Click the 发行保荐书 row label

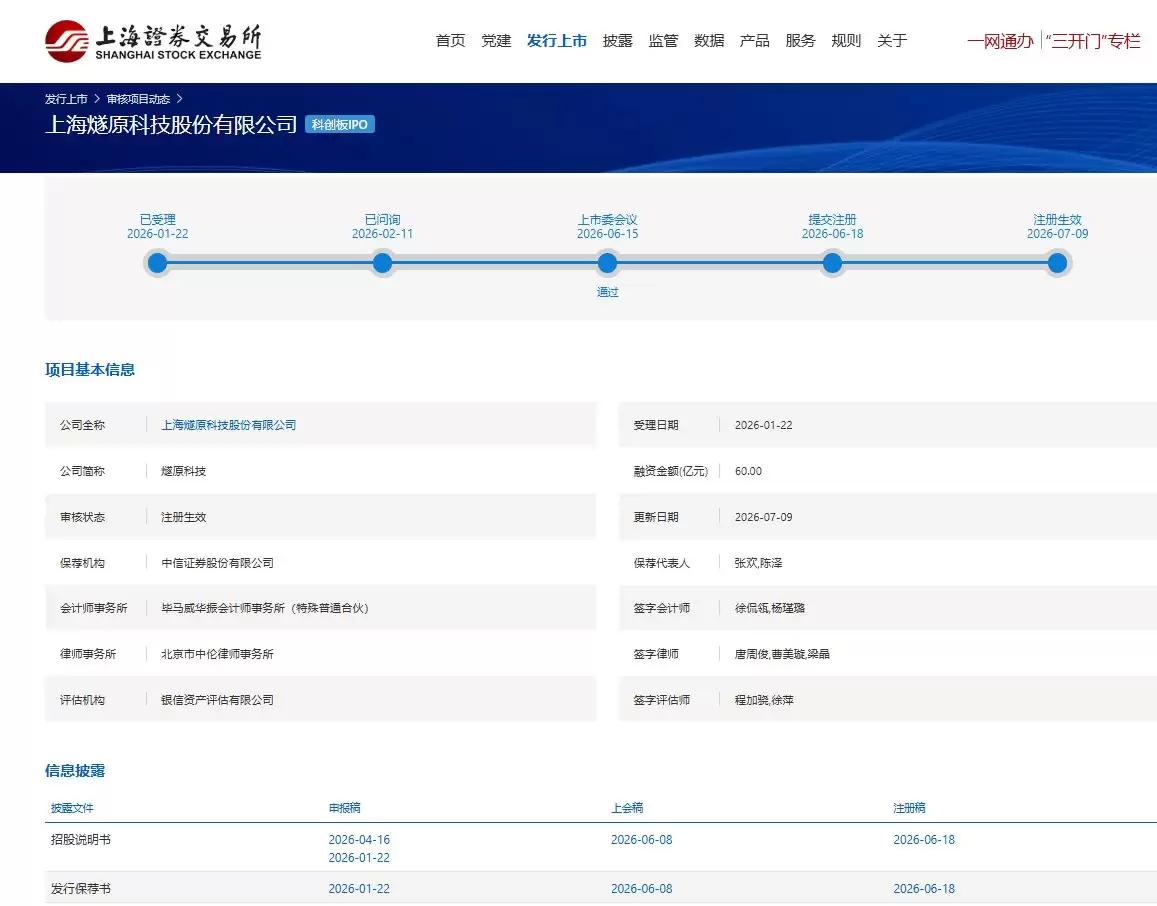(x=81, y=889)
